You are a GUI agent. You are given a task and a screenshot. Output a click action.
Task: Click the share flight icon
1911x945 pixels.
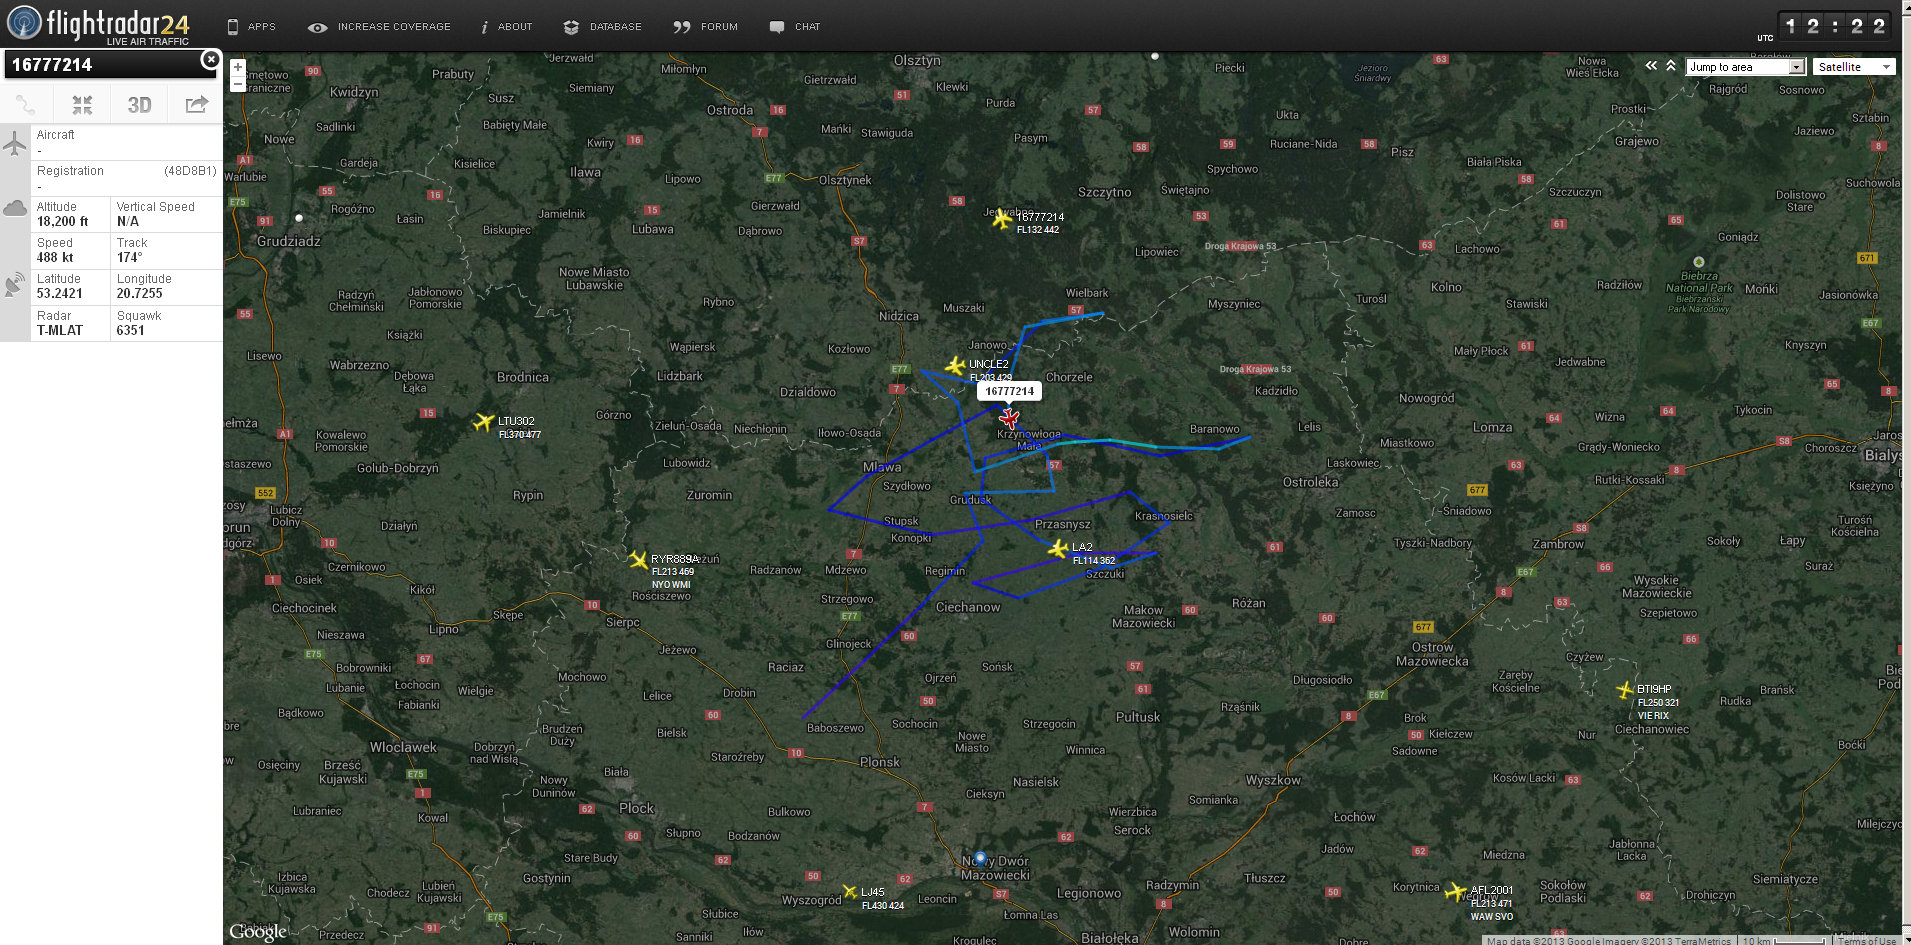[197, 104]
